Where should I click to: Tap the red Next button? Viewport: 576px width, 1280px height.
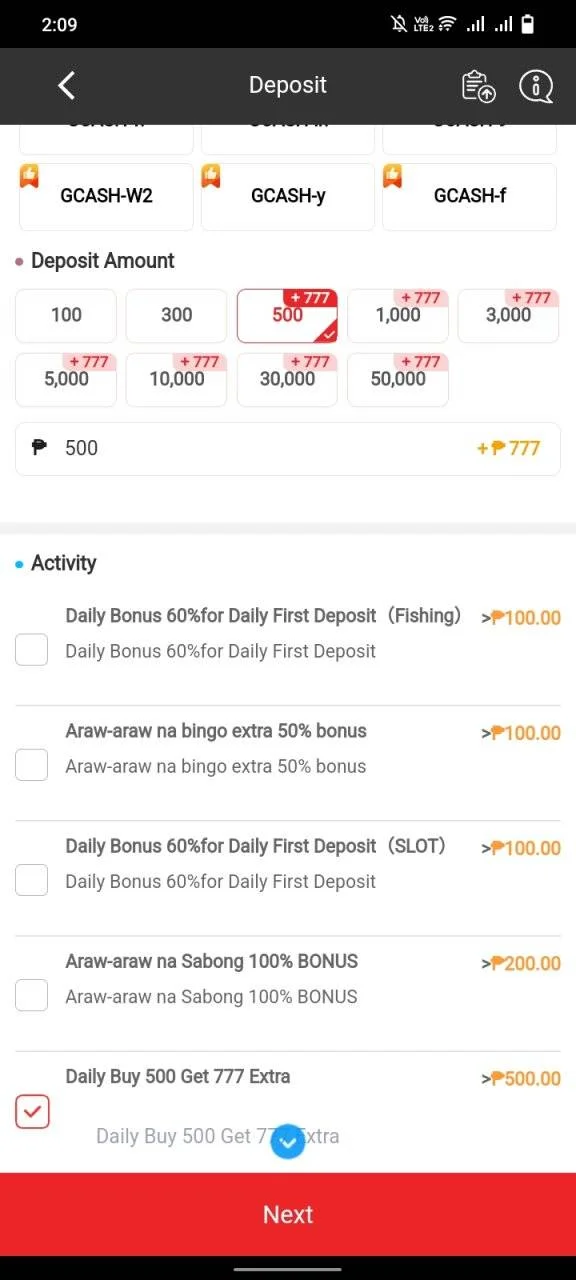(x=288, y=1214)
